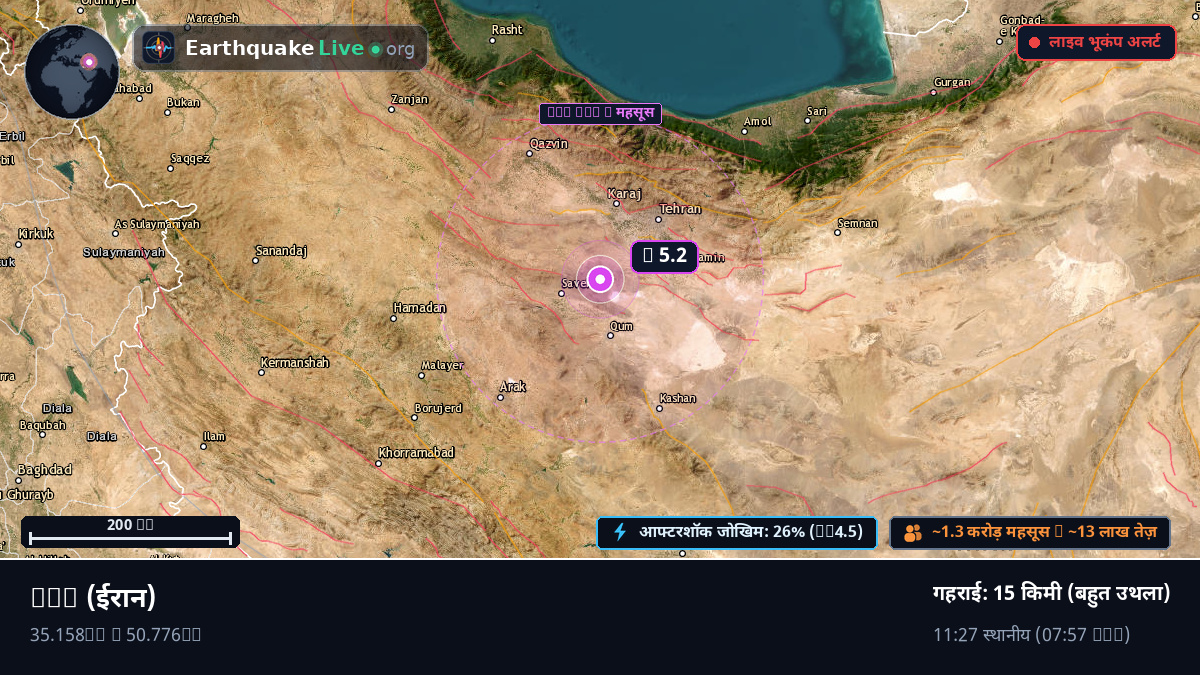Click the magnitude 5.2 label
Screen dimensions: 1200x675
click(664, 256)
